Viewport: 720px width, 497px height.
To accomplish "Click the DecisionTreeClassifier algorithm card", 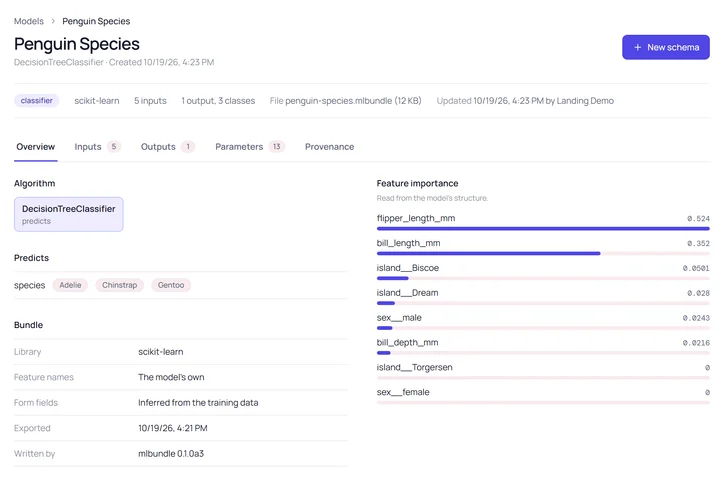I will coord(69,215).
